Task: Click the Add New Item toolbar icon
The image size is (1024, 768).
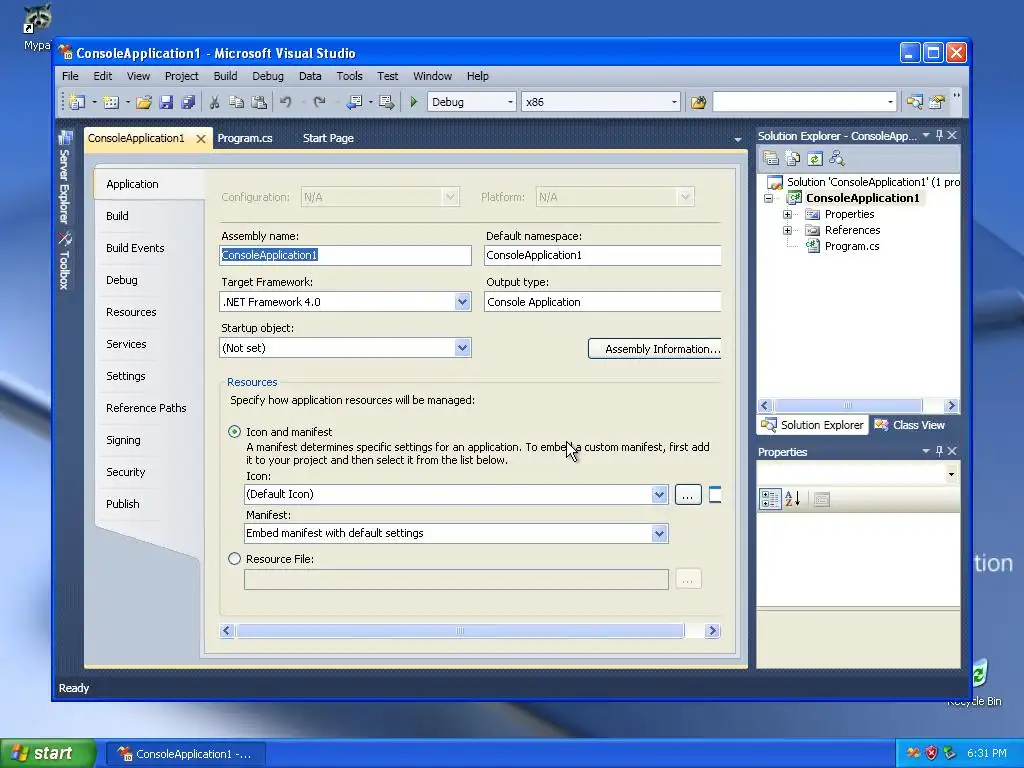Action: (111, 102)
